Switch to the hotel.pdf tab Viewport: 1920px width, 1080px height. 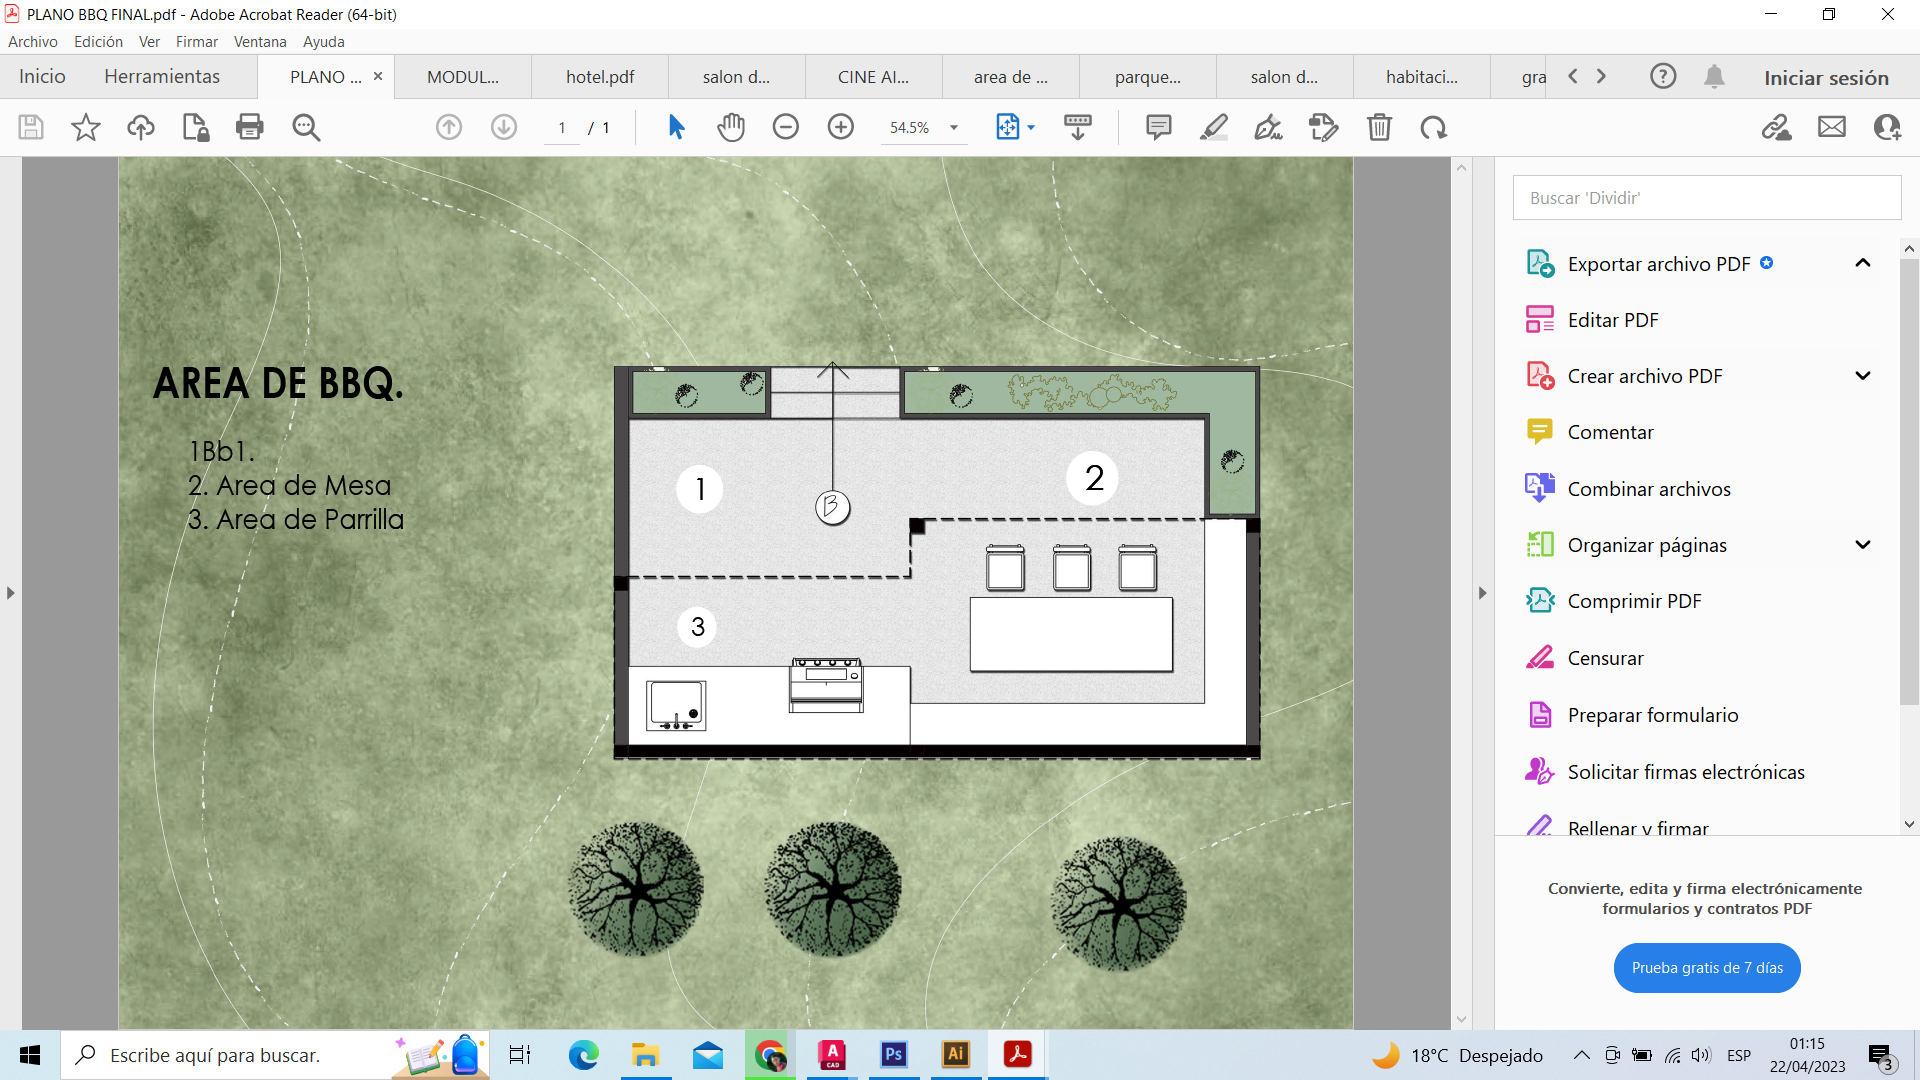click(x=599, y=77)
